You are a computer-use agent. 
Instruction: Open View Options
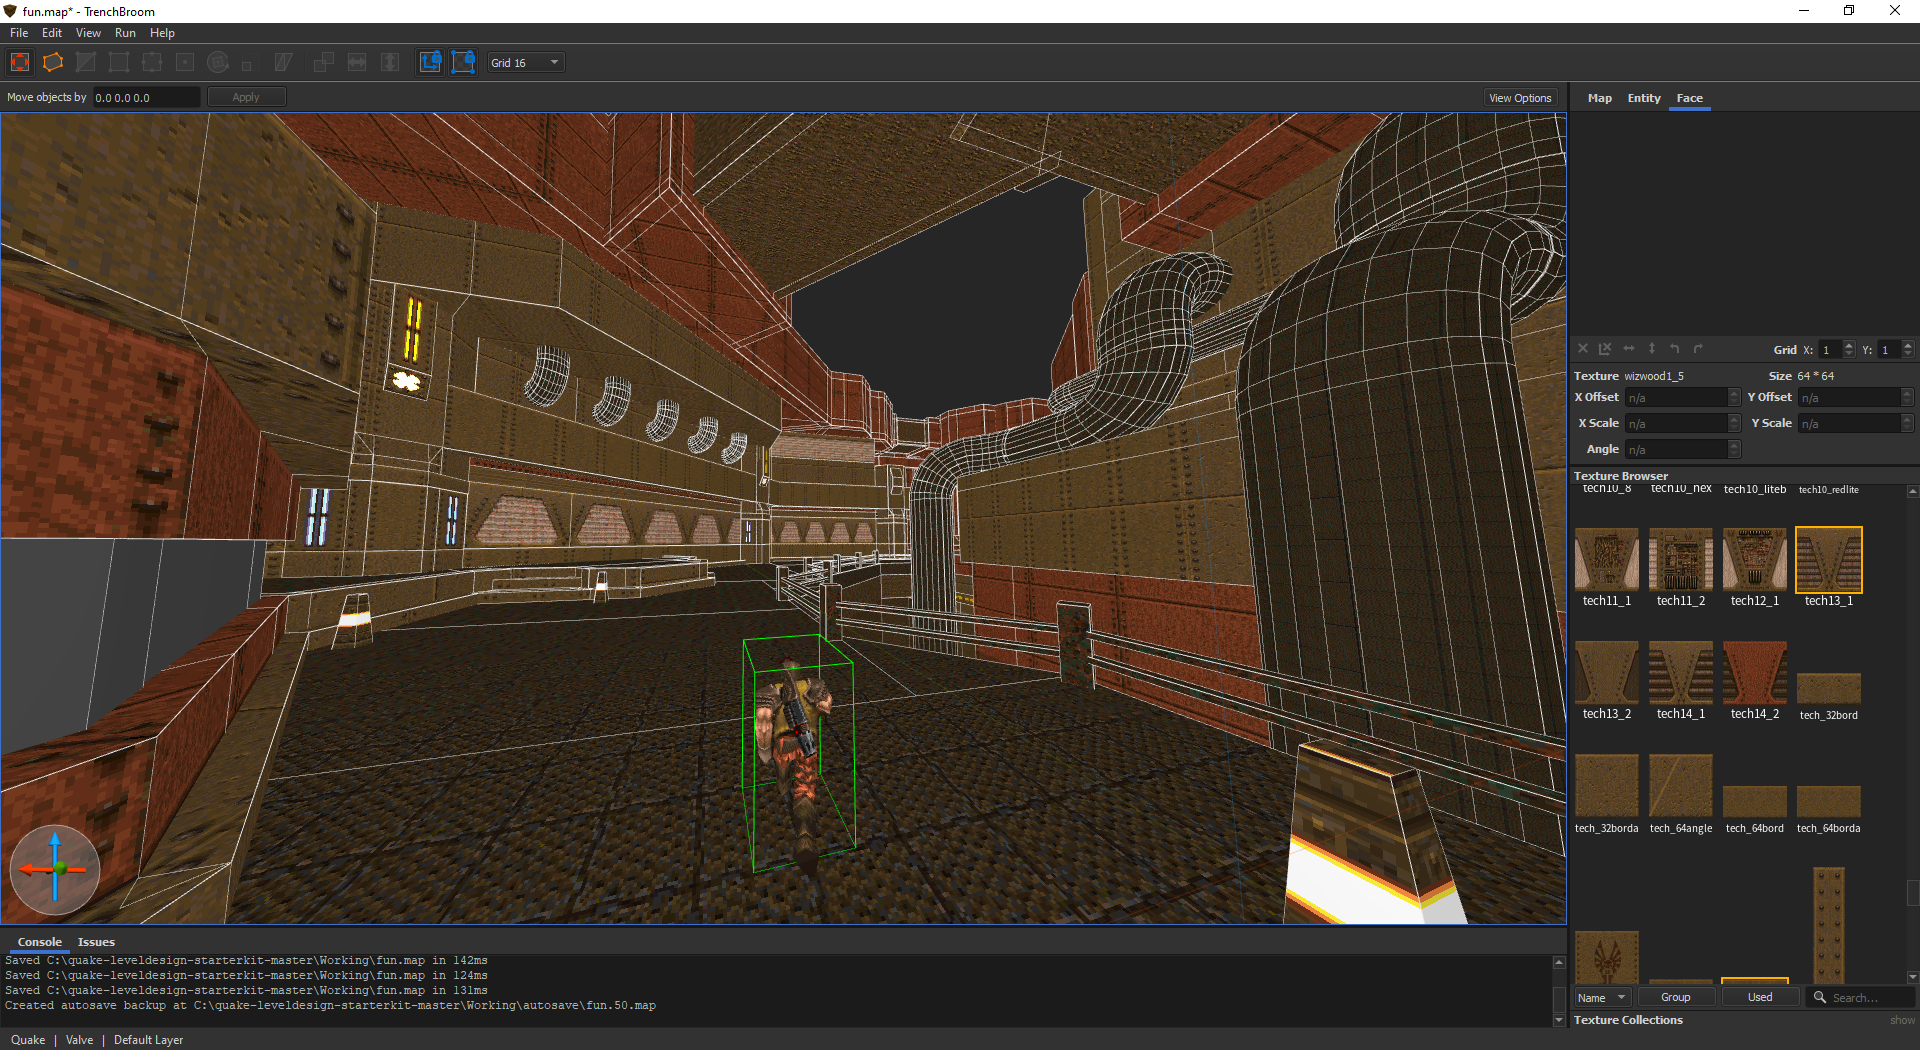tap(1520, 98)
